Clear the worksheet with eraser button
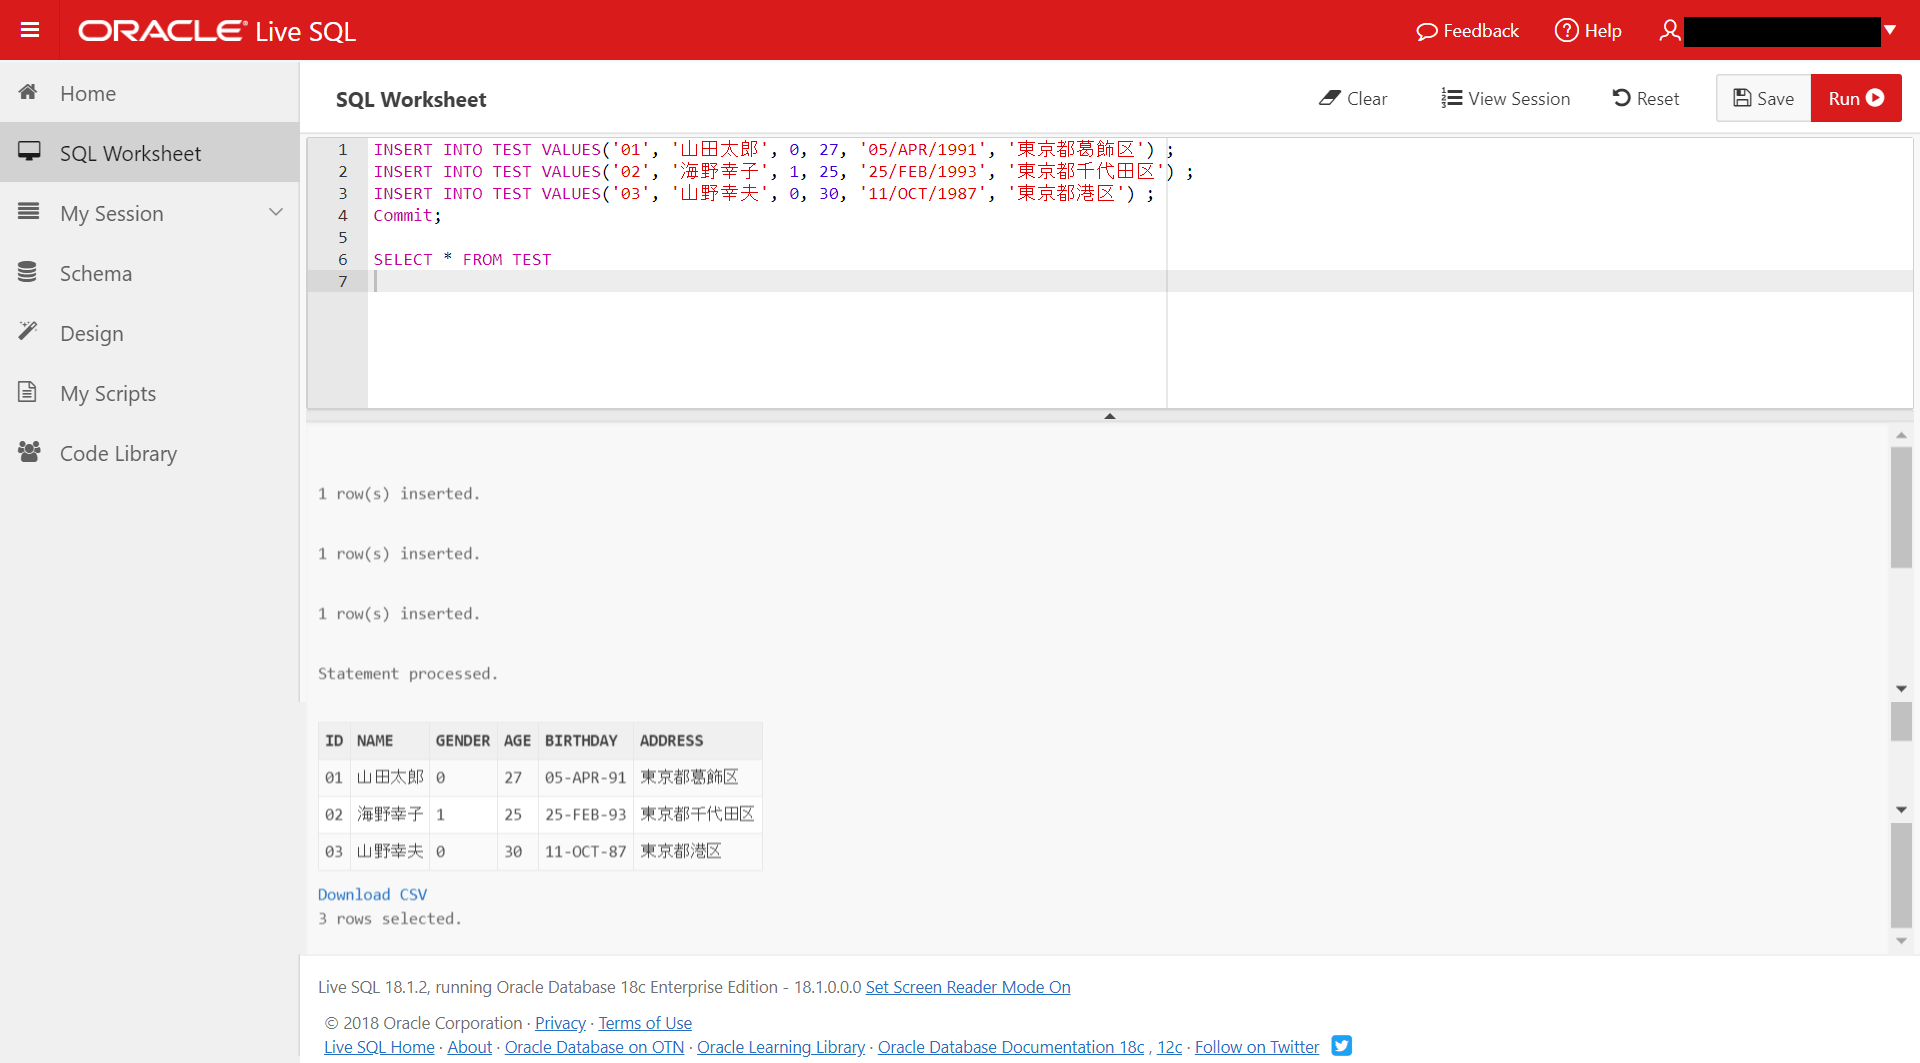Screen dimensions: 1920x1063 1353,99
